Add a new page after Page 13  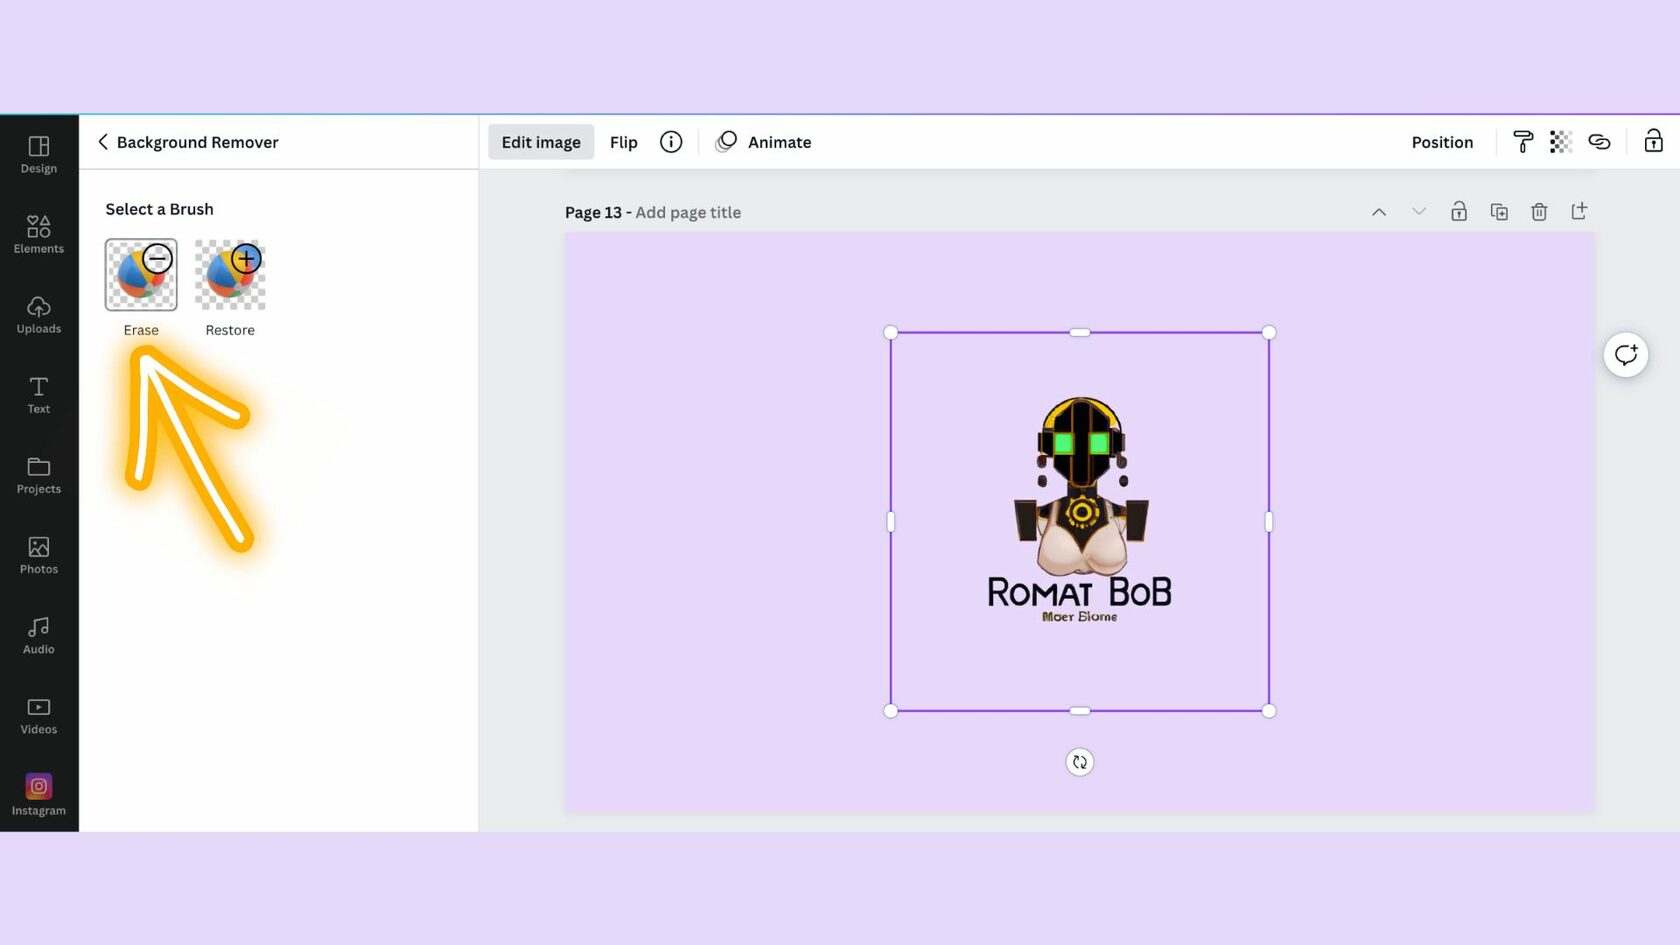click(x=1579, y=211)
